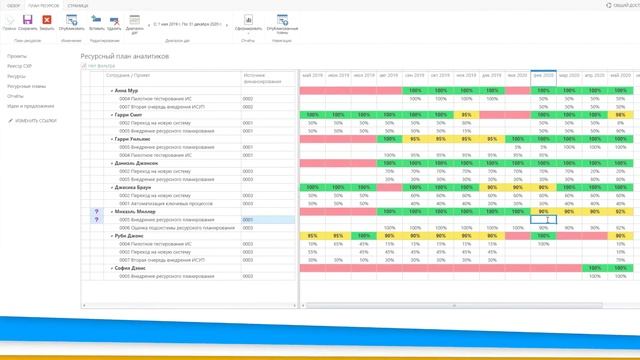The width and height of the screenshot is (640, 360).
Task: Select 0005 Внедрение ресурсного планирования under София Дэвис
Action: pyautogui.click(x=167, y=276)
